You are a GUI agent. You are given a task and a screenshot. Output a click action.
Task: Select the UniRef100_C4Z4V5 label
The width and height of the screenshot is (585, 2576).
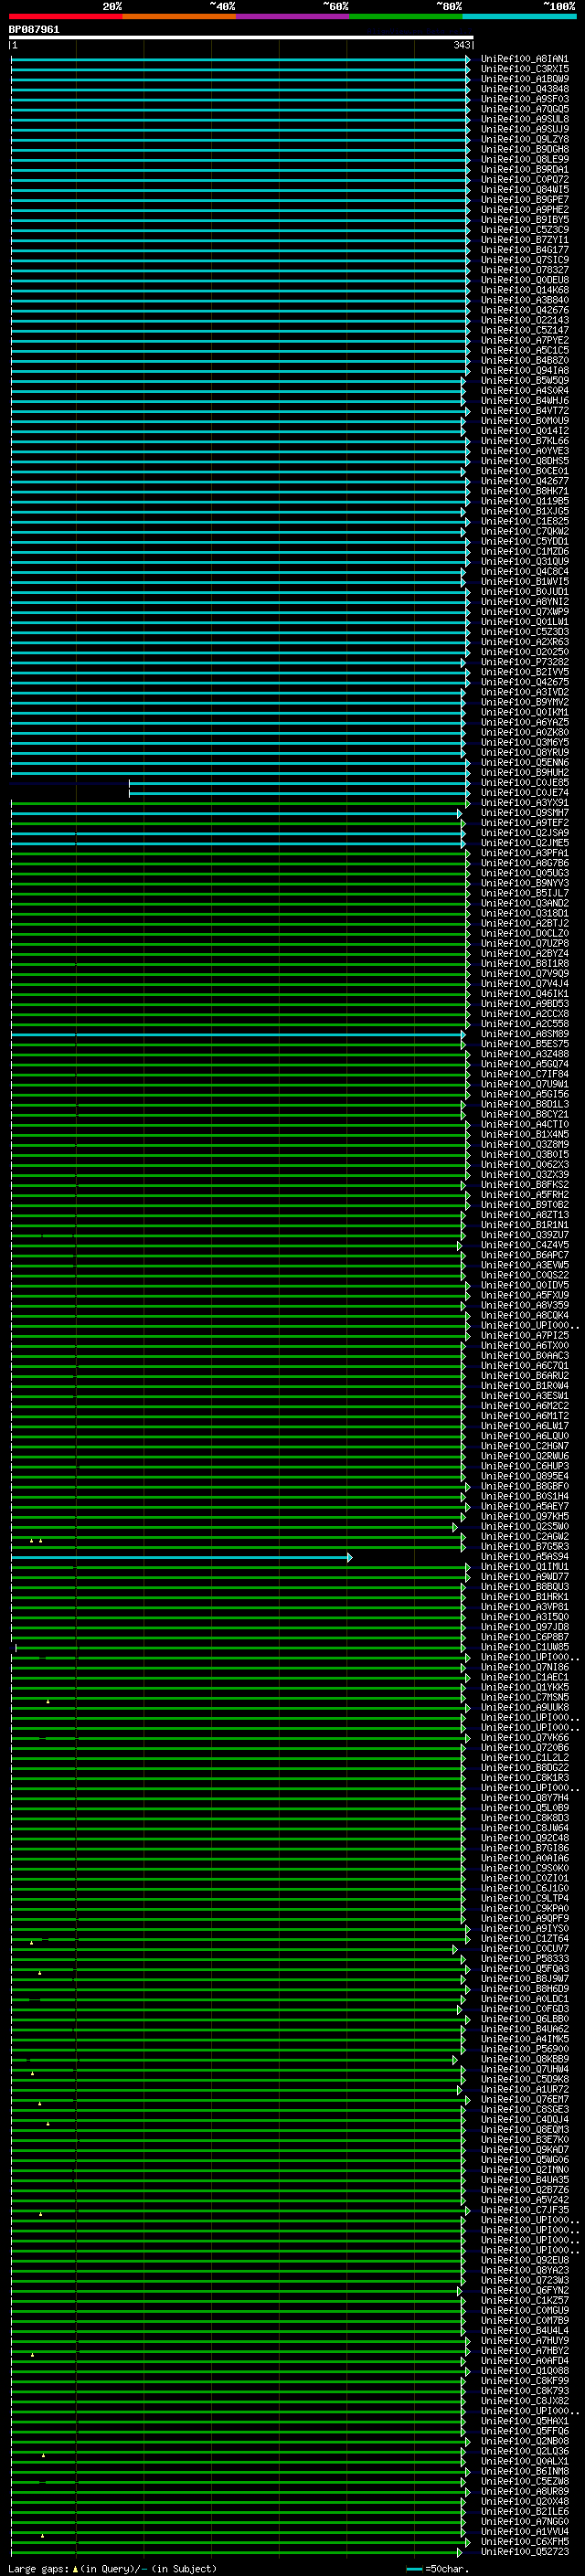[524, 1245]
